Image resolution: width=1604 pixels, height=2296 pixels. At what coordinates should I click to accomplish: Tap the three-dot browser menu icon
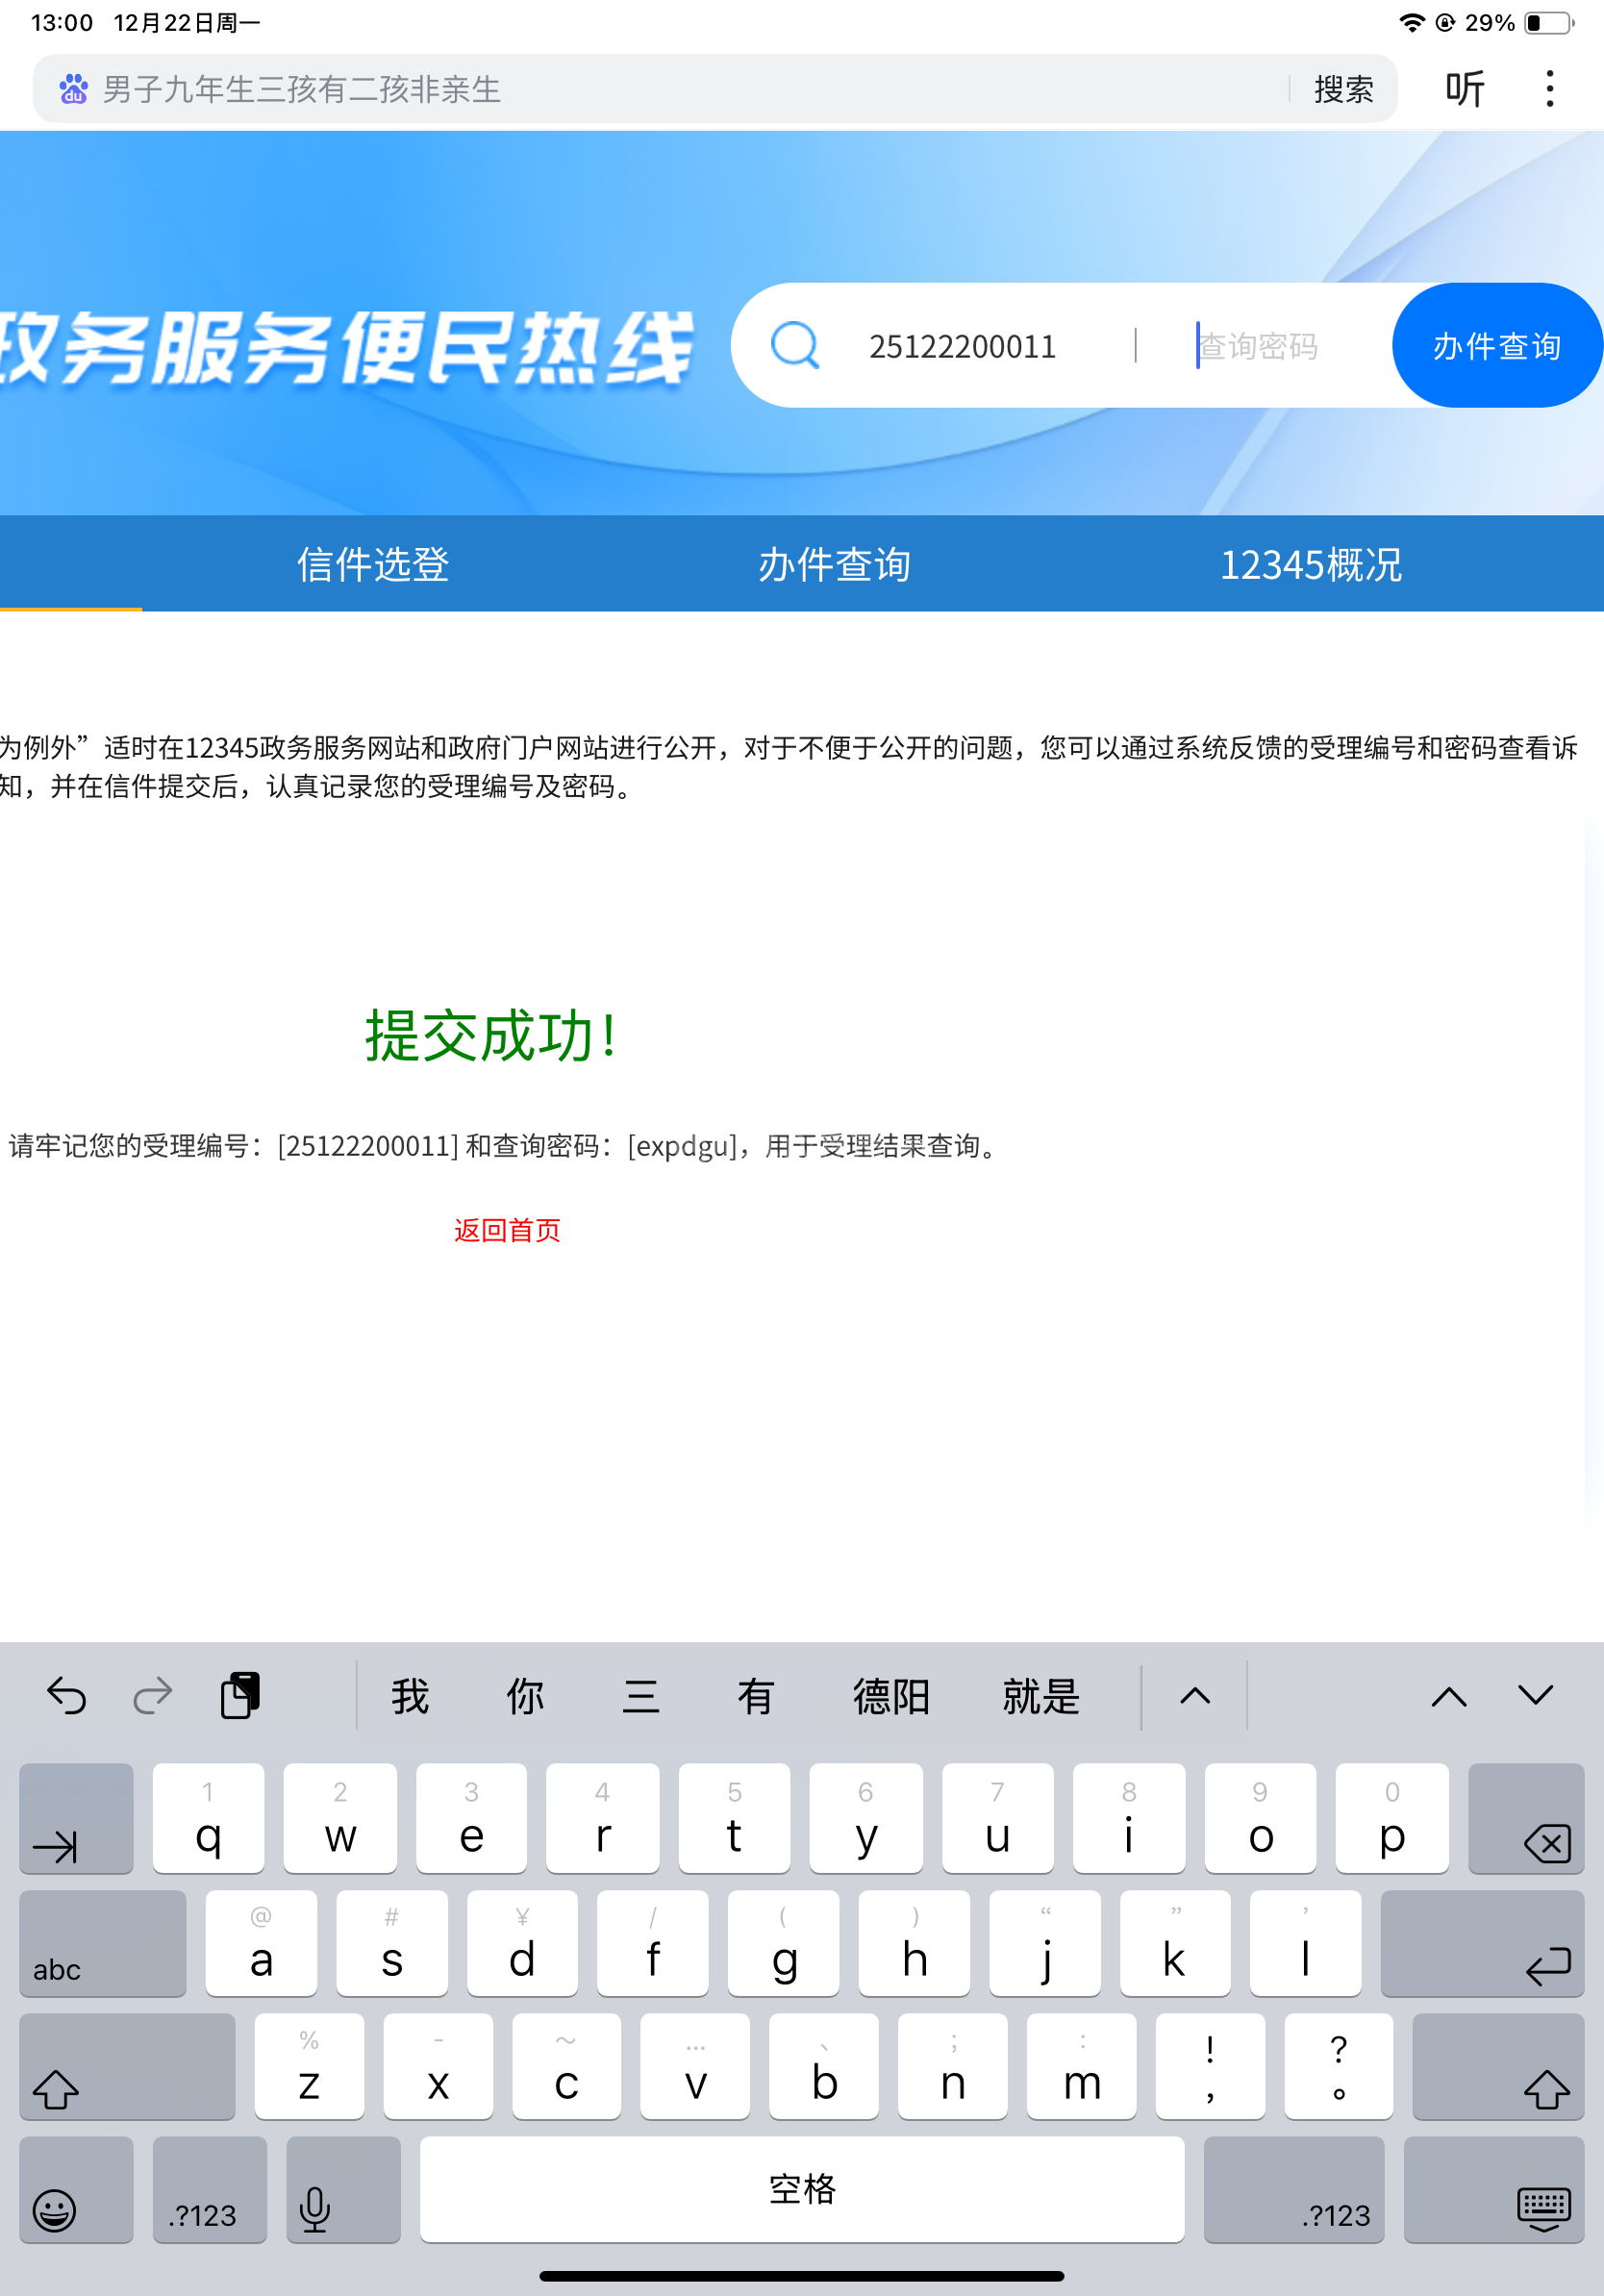[1549, 89]
